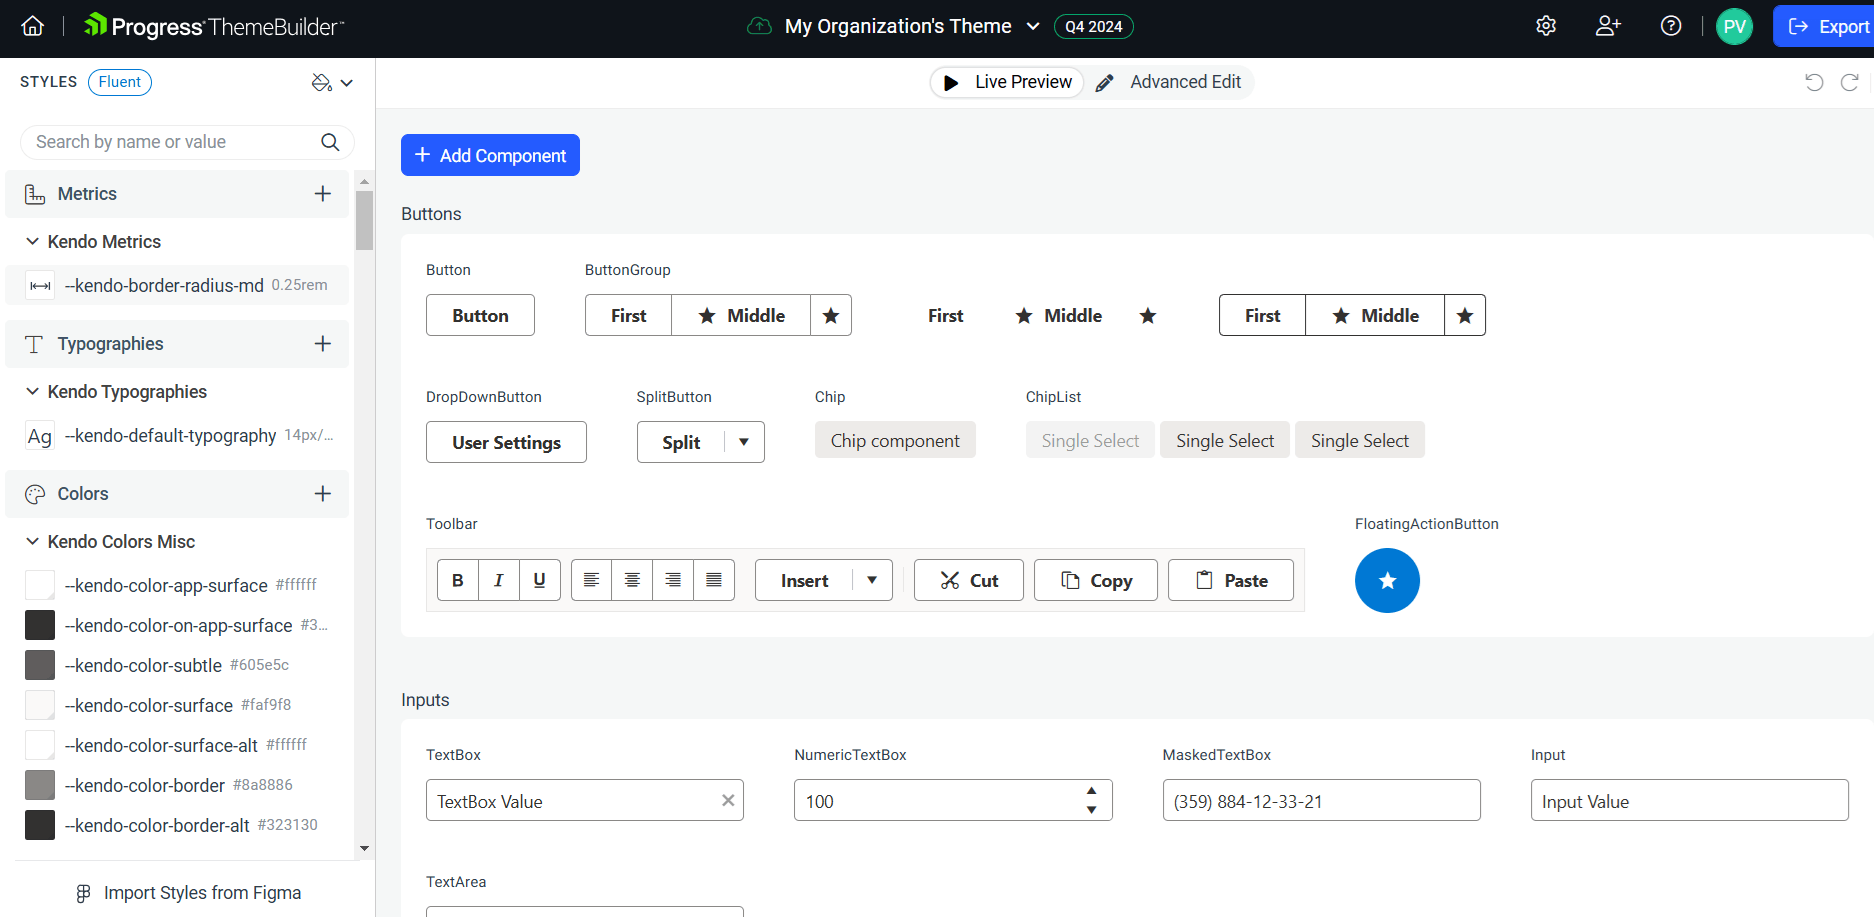Click the MaskedTextBox phone number field
This screenshot has height=917, width=1874.
pyautogui.click(x=1321, y=800)
